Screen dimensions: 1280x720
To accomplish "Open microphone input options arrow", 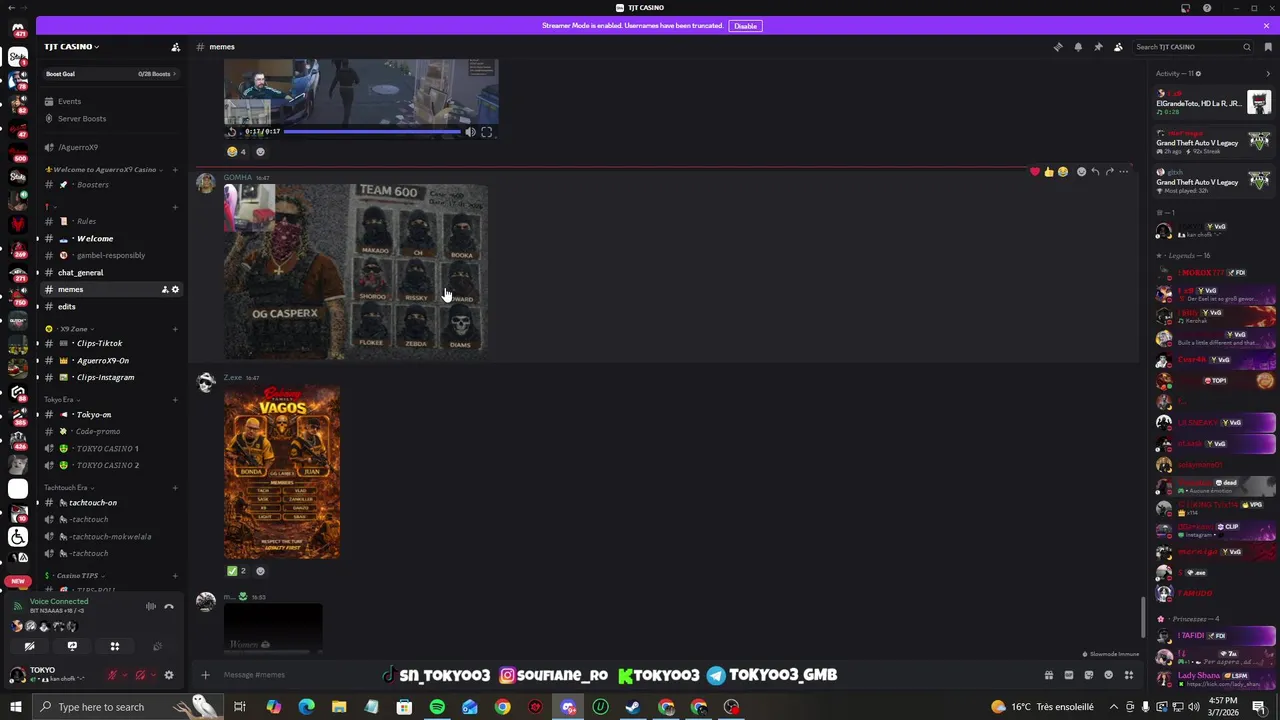I will point(125,675).
